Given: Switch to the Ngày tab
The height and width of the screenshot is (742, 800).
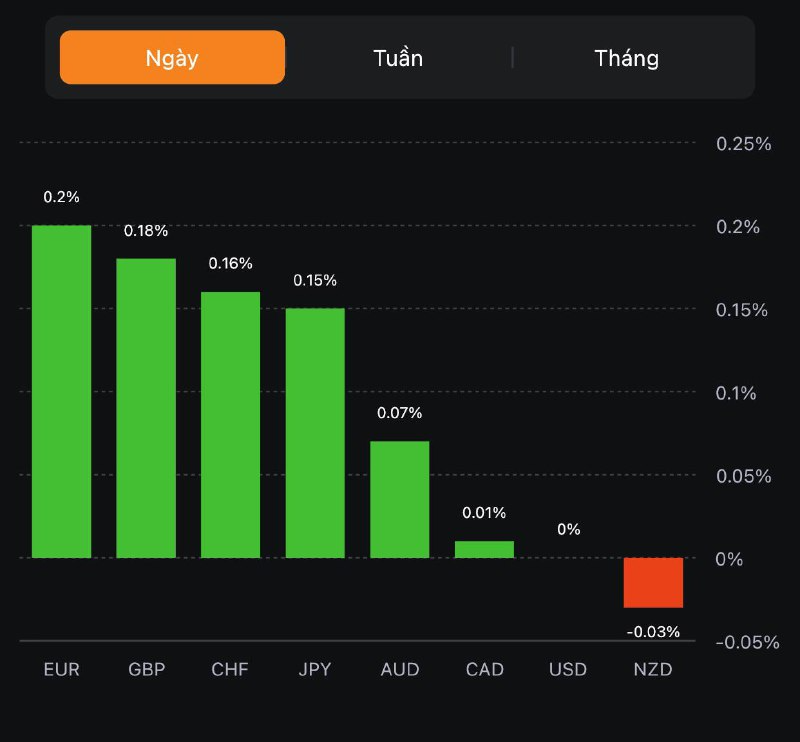Looking at the screenshot, I should [x=172, y=58].
